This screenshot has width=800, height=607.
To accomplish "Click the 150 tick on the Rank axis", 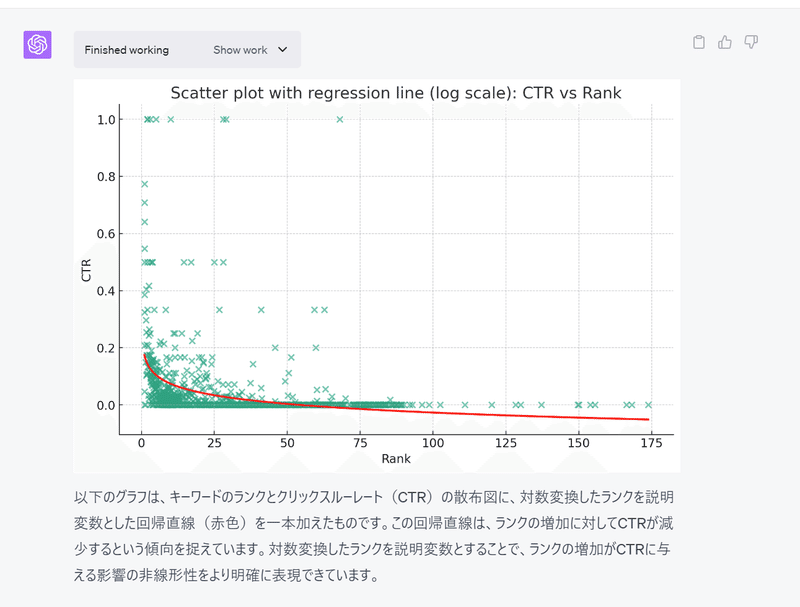I will pos(579,442).
